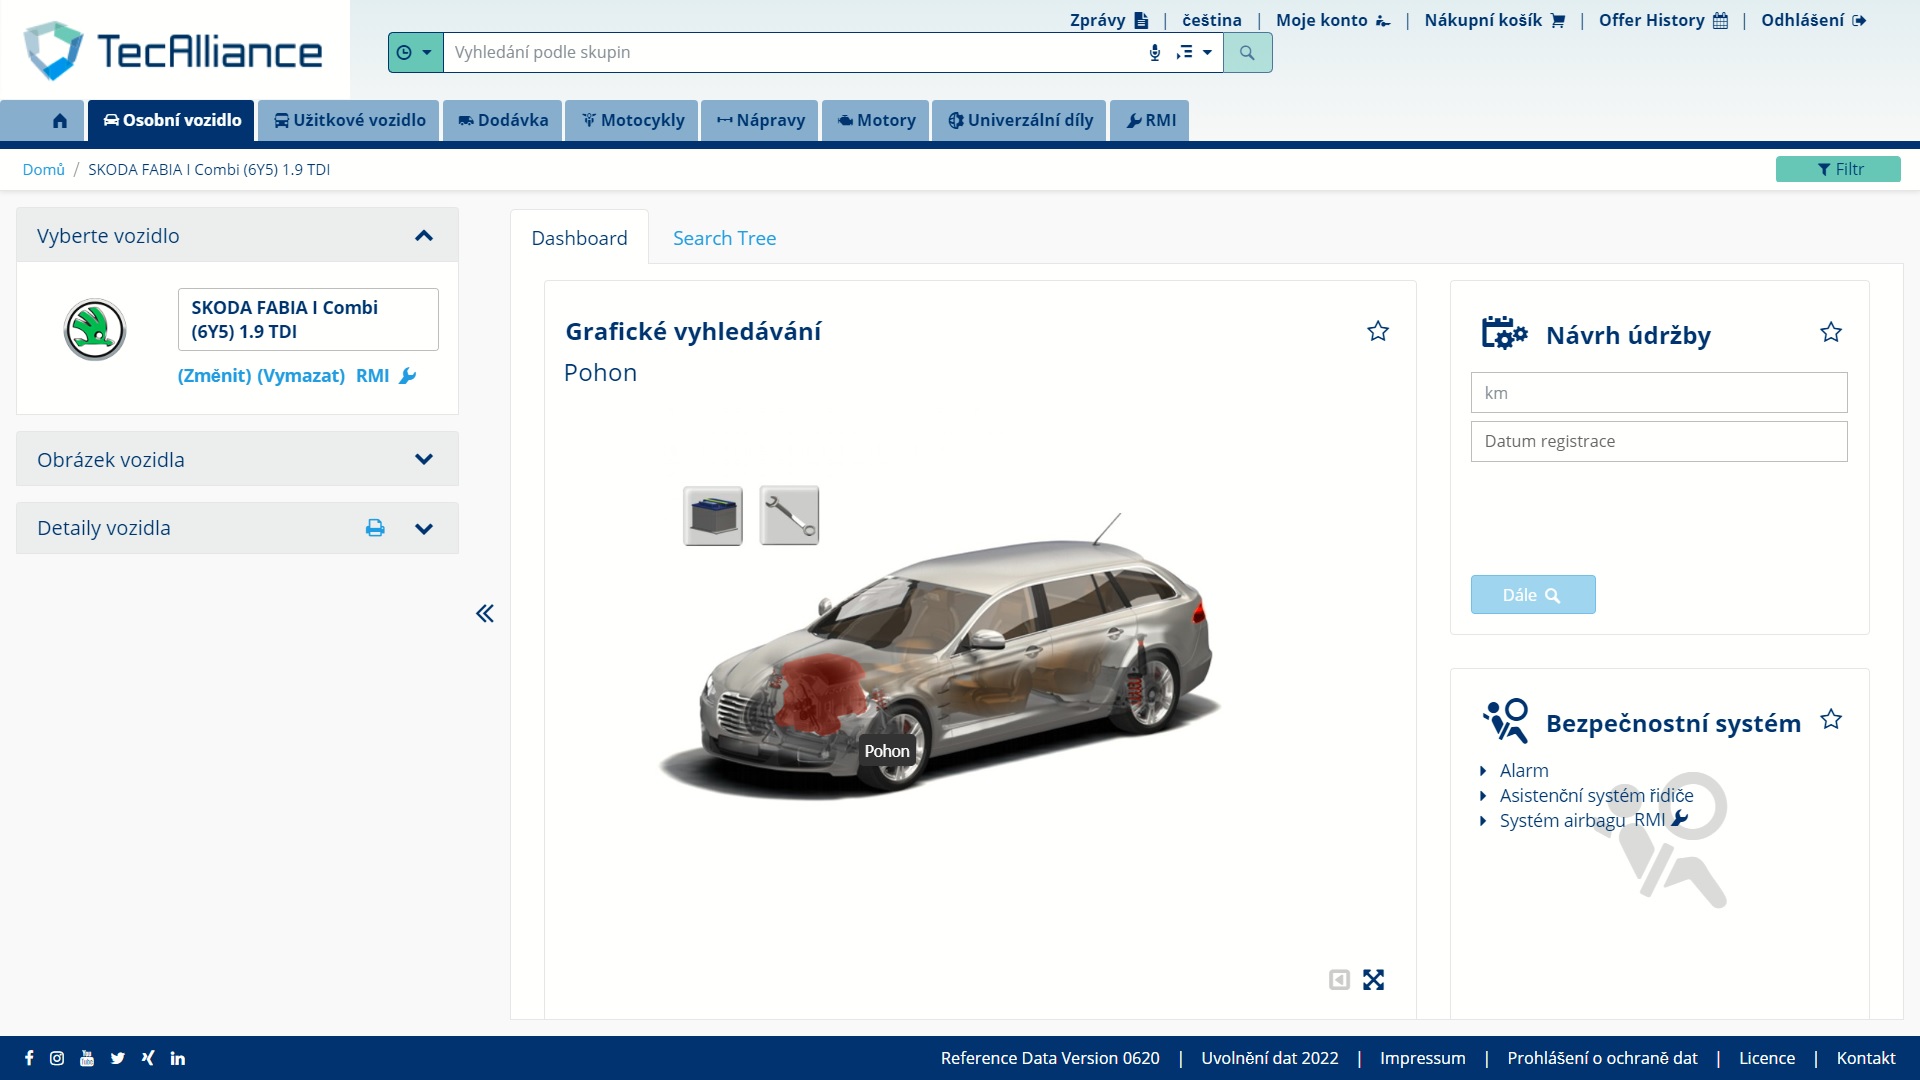
Task: Favorite the Návrh údržby widget star
Action: click(x=1831, y=332)
